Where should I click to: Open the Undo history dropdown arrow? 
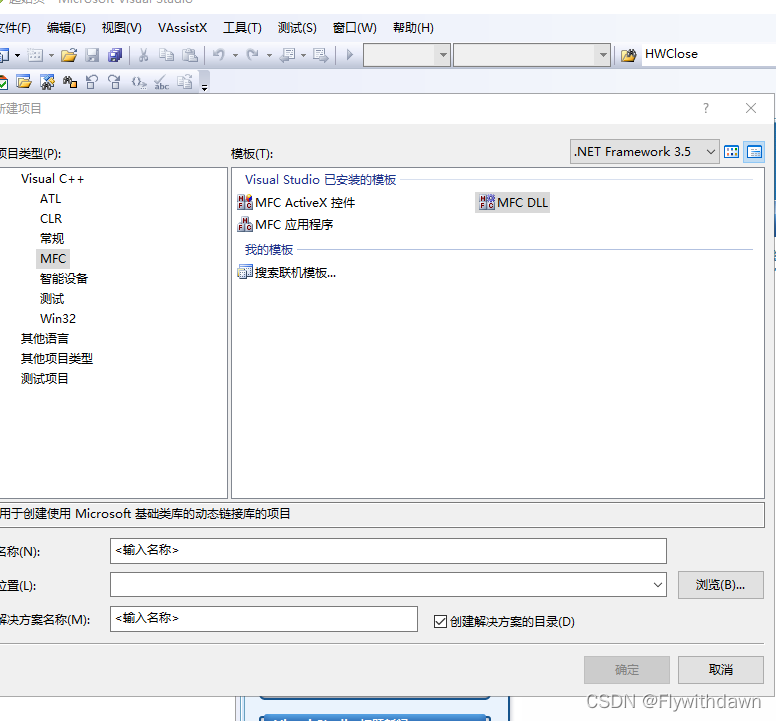(235, 55)
